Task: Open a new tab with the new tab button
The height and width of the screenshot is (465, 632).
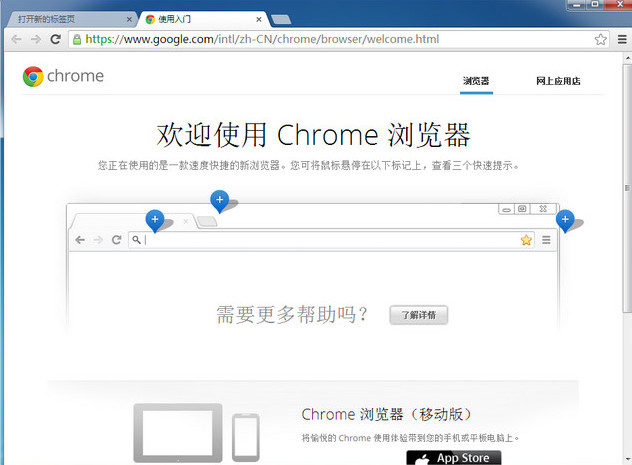Action: coord(281,19)
